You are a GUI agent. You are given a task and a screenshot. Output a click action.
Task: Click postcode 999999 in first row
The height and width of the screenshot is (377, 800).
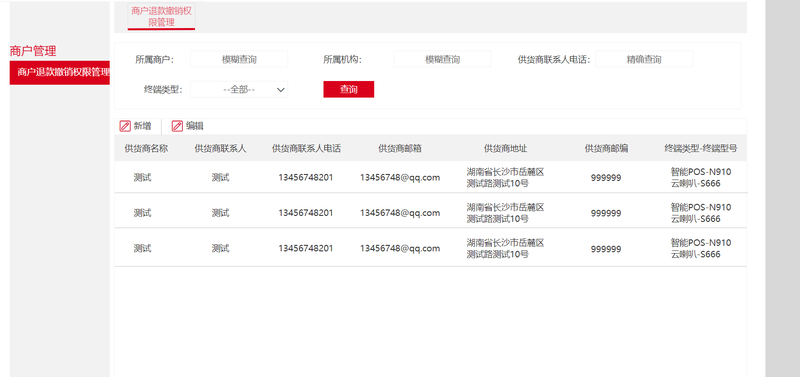(x=606, y=178)
